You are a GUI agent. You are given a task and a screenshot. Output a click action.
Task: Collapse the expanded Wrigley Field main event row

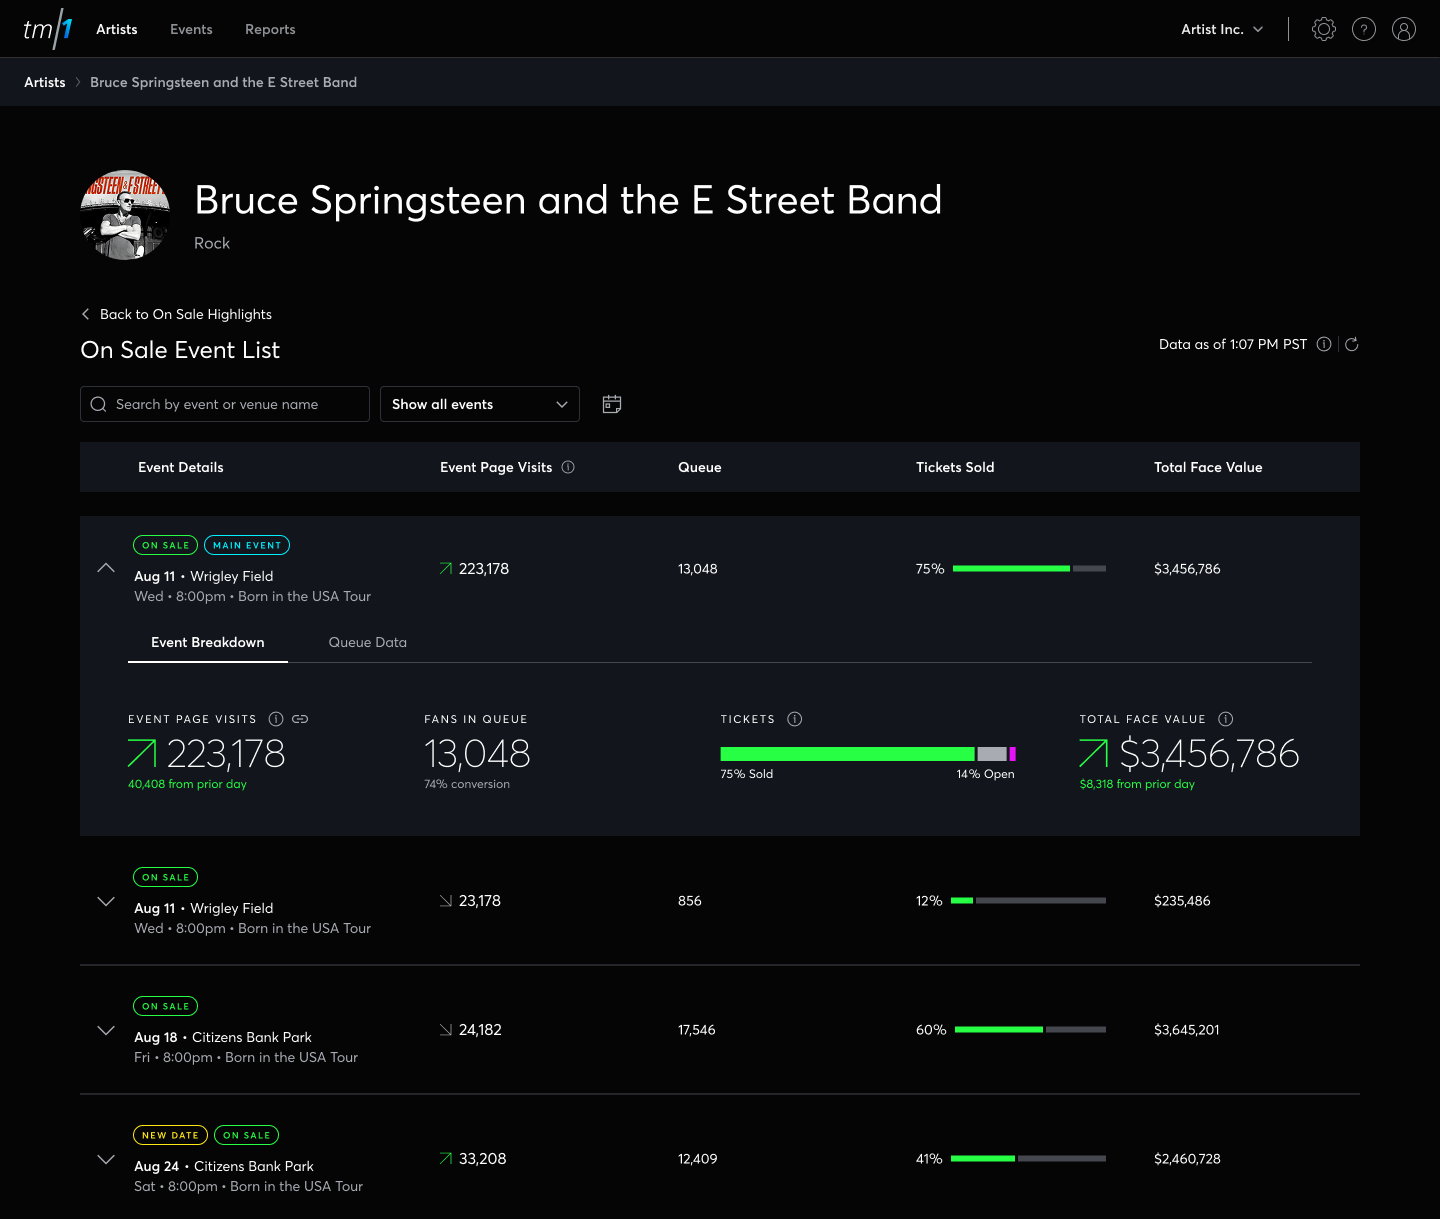pyautogui.click(x=106, y=568)
